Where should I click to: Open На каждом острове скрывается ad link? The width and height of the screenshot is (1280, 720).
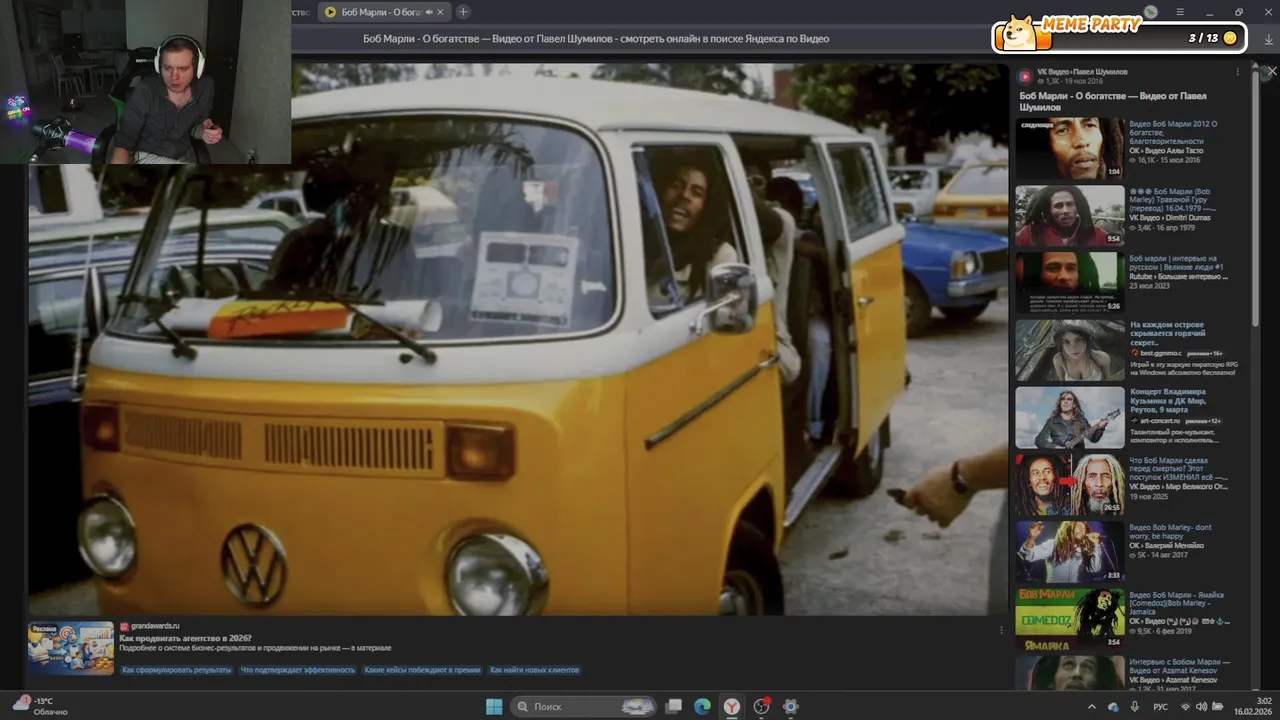tap(1168, 334)
